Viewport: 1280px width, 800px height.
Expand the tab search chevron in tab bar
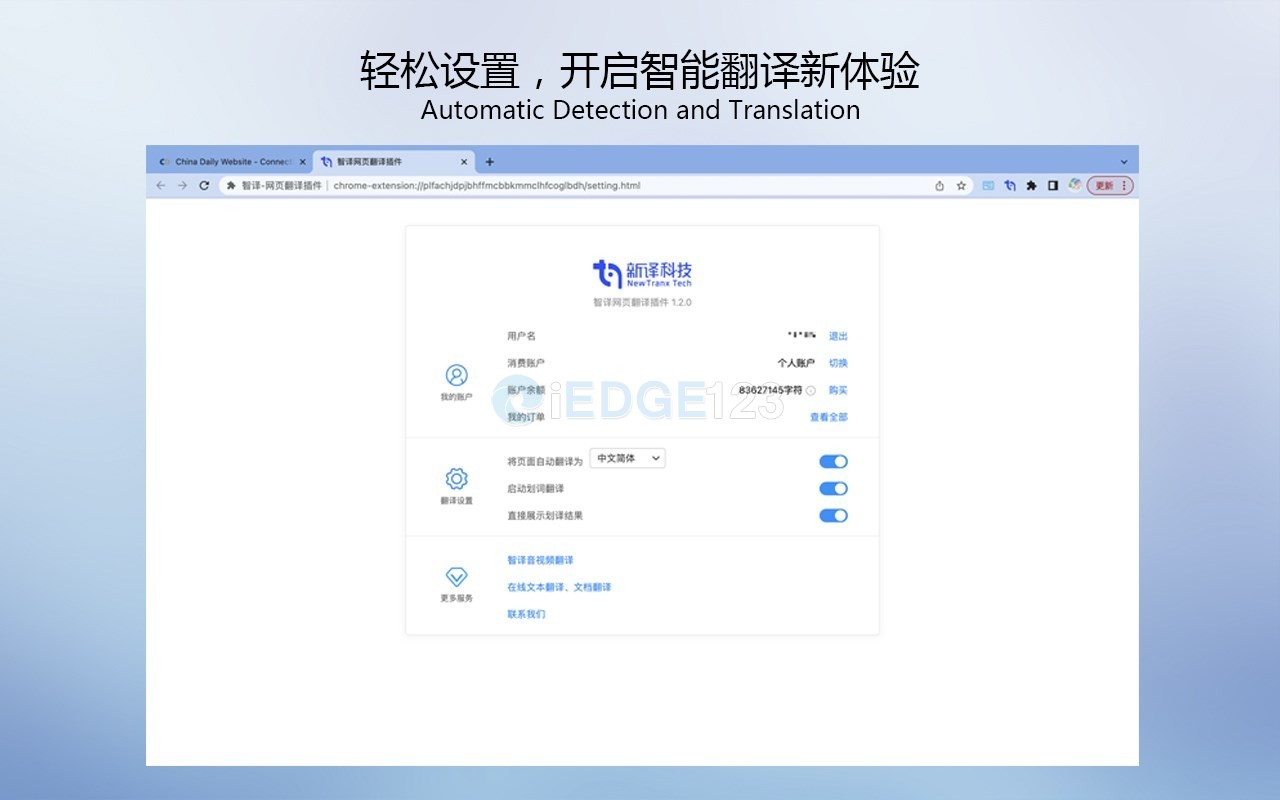click(1123, 161)
